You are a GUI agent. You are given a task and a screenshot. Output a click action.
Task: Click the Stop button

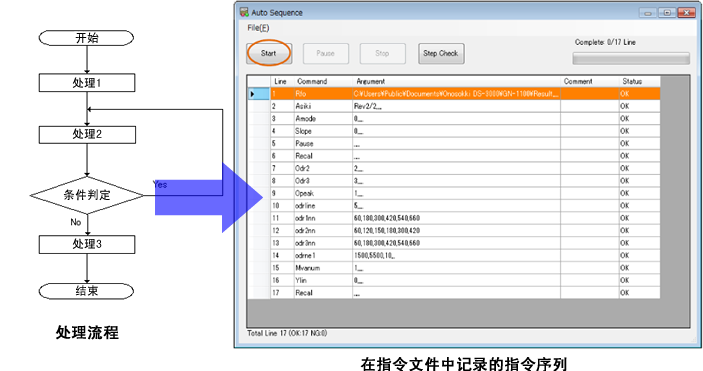382,53
